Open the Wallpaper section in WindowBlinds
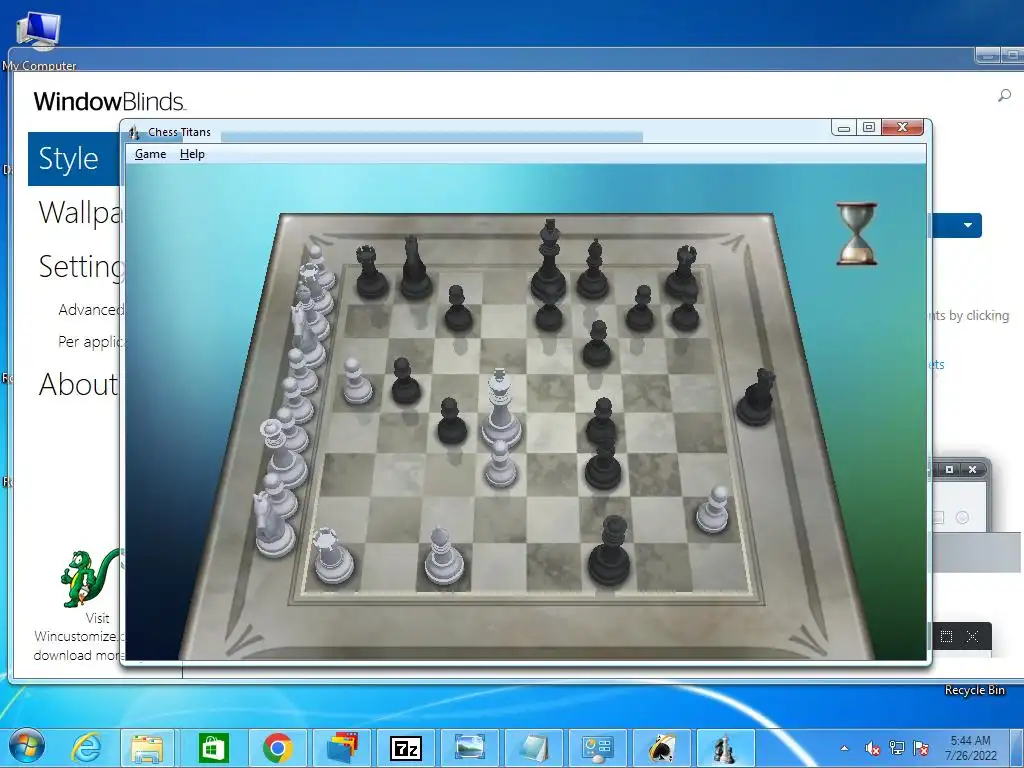Screen dimensions: 1024x768 point(80,213)
